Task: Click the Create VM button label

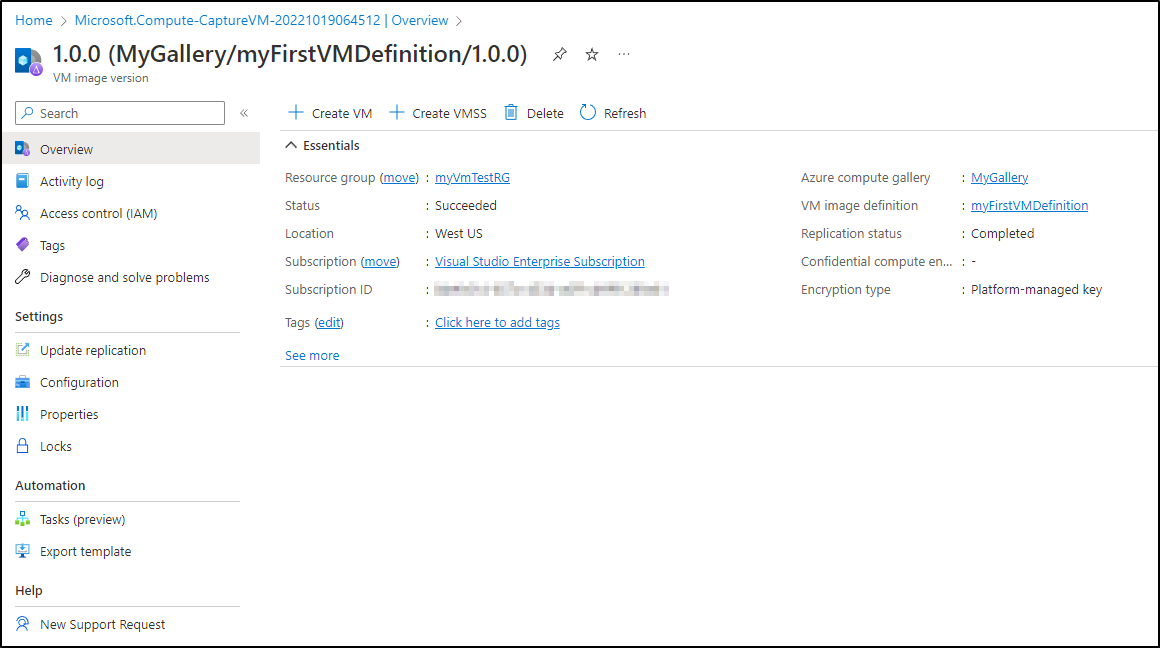Action: [x=342, y=113]
